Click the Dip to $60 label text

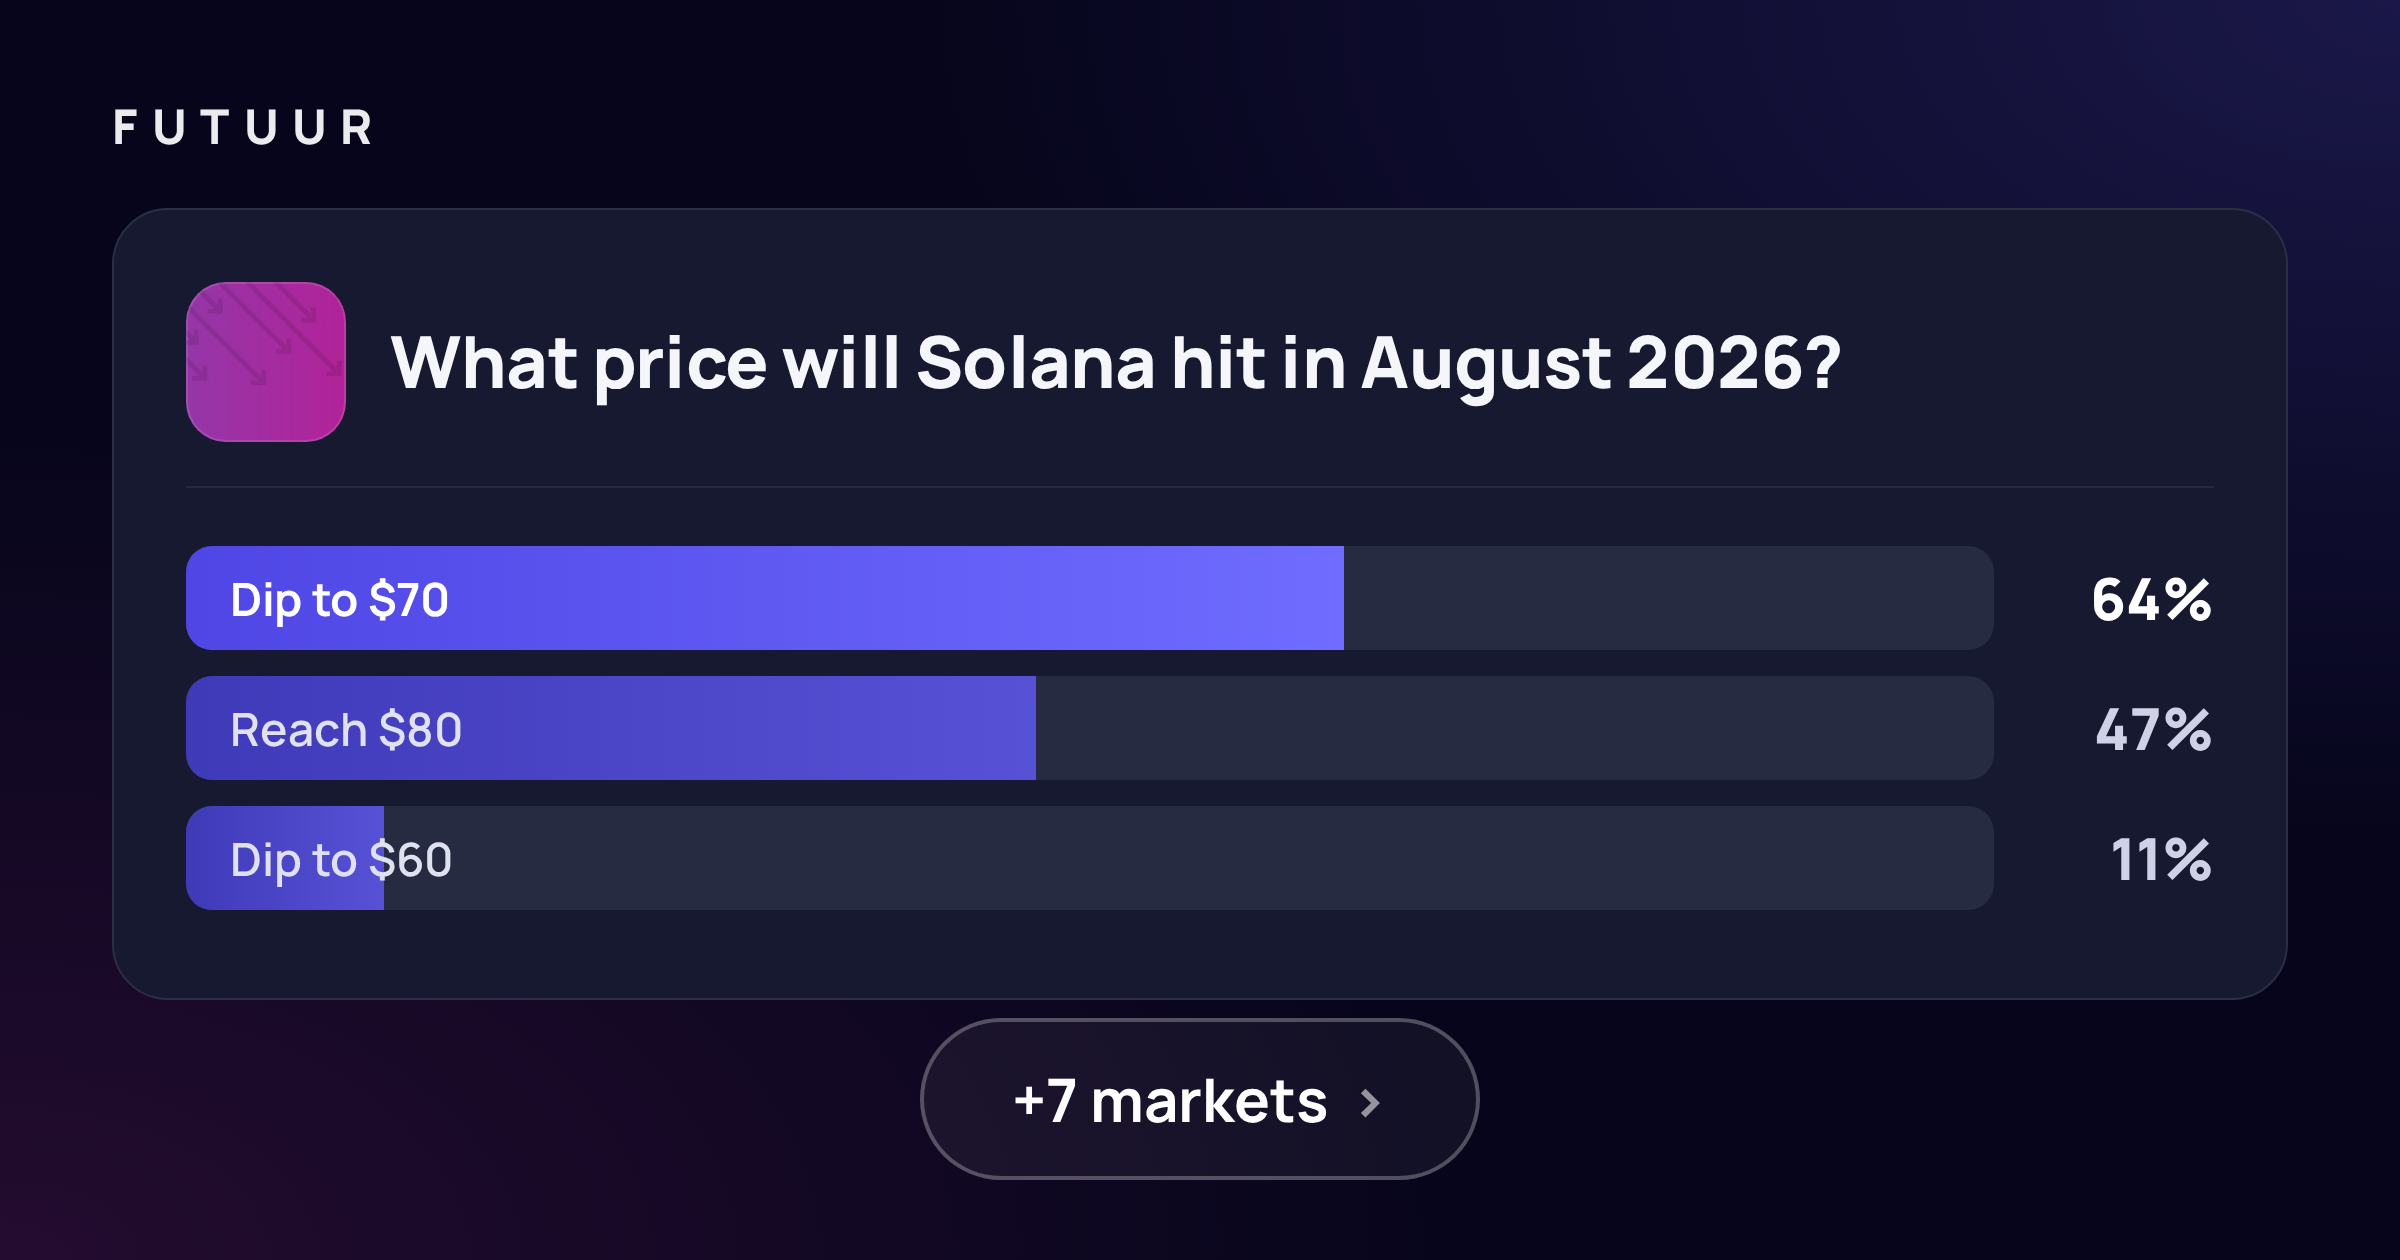click(341, 861)
